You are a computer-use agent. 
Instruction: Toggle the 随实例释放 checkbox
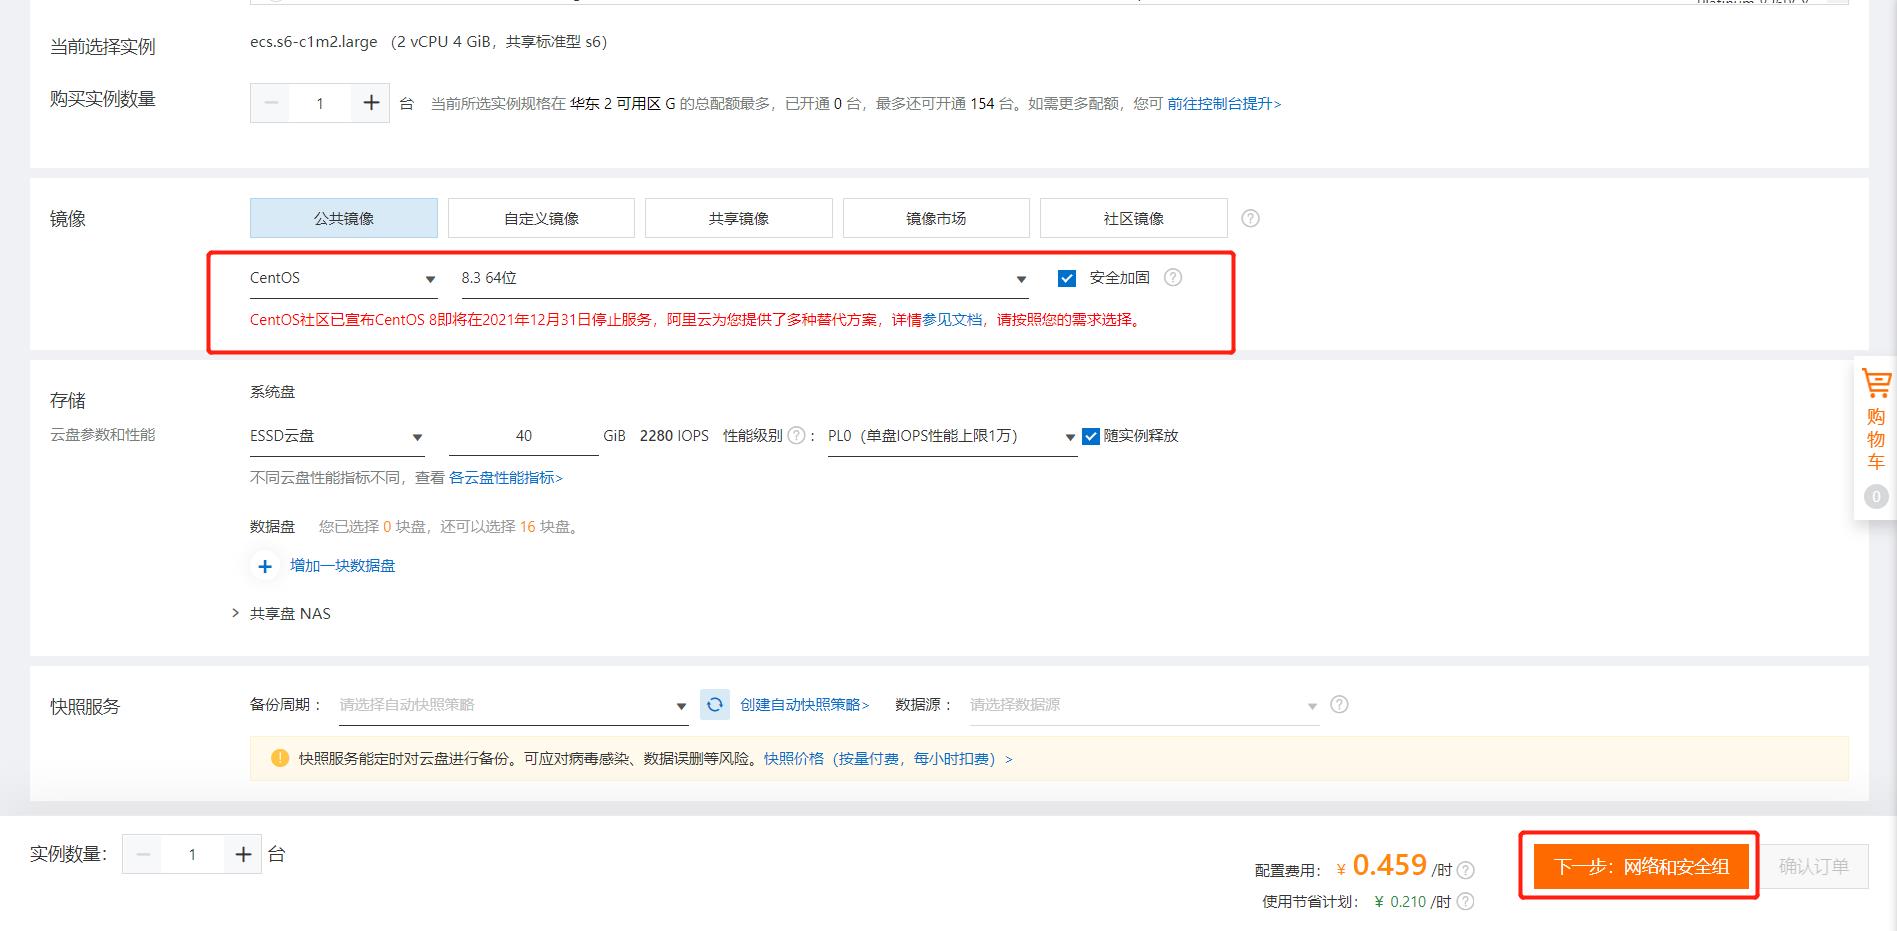click(1091, 436)
